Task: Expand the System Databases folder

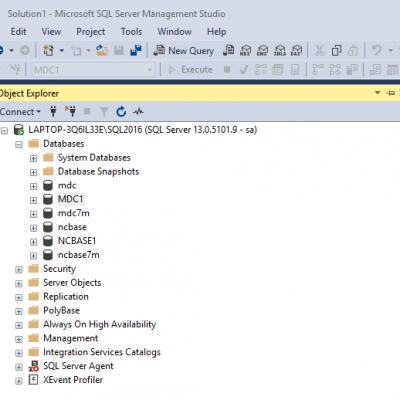Action: click(x=33, y=158)
